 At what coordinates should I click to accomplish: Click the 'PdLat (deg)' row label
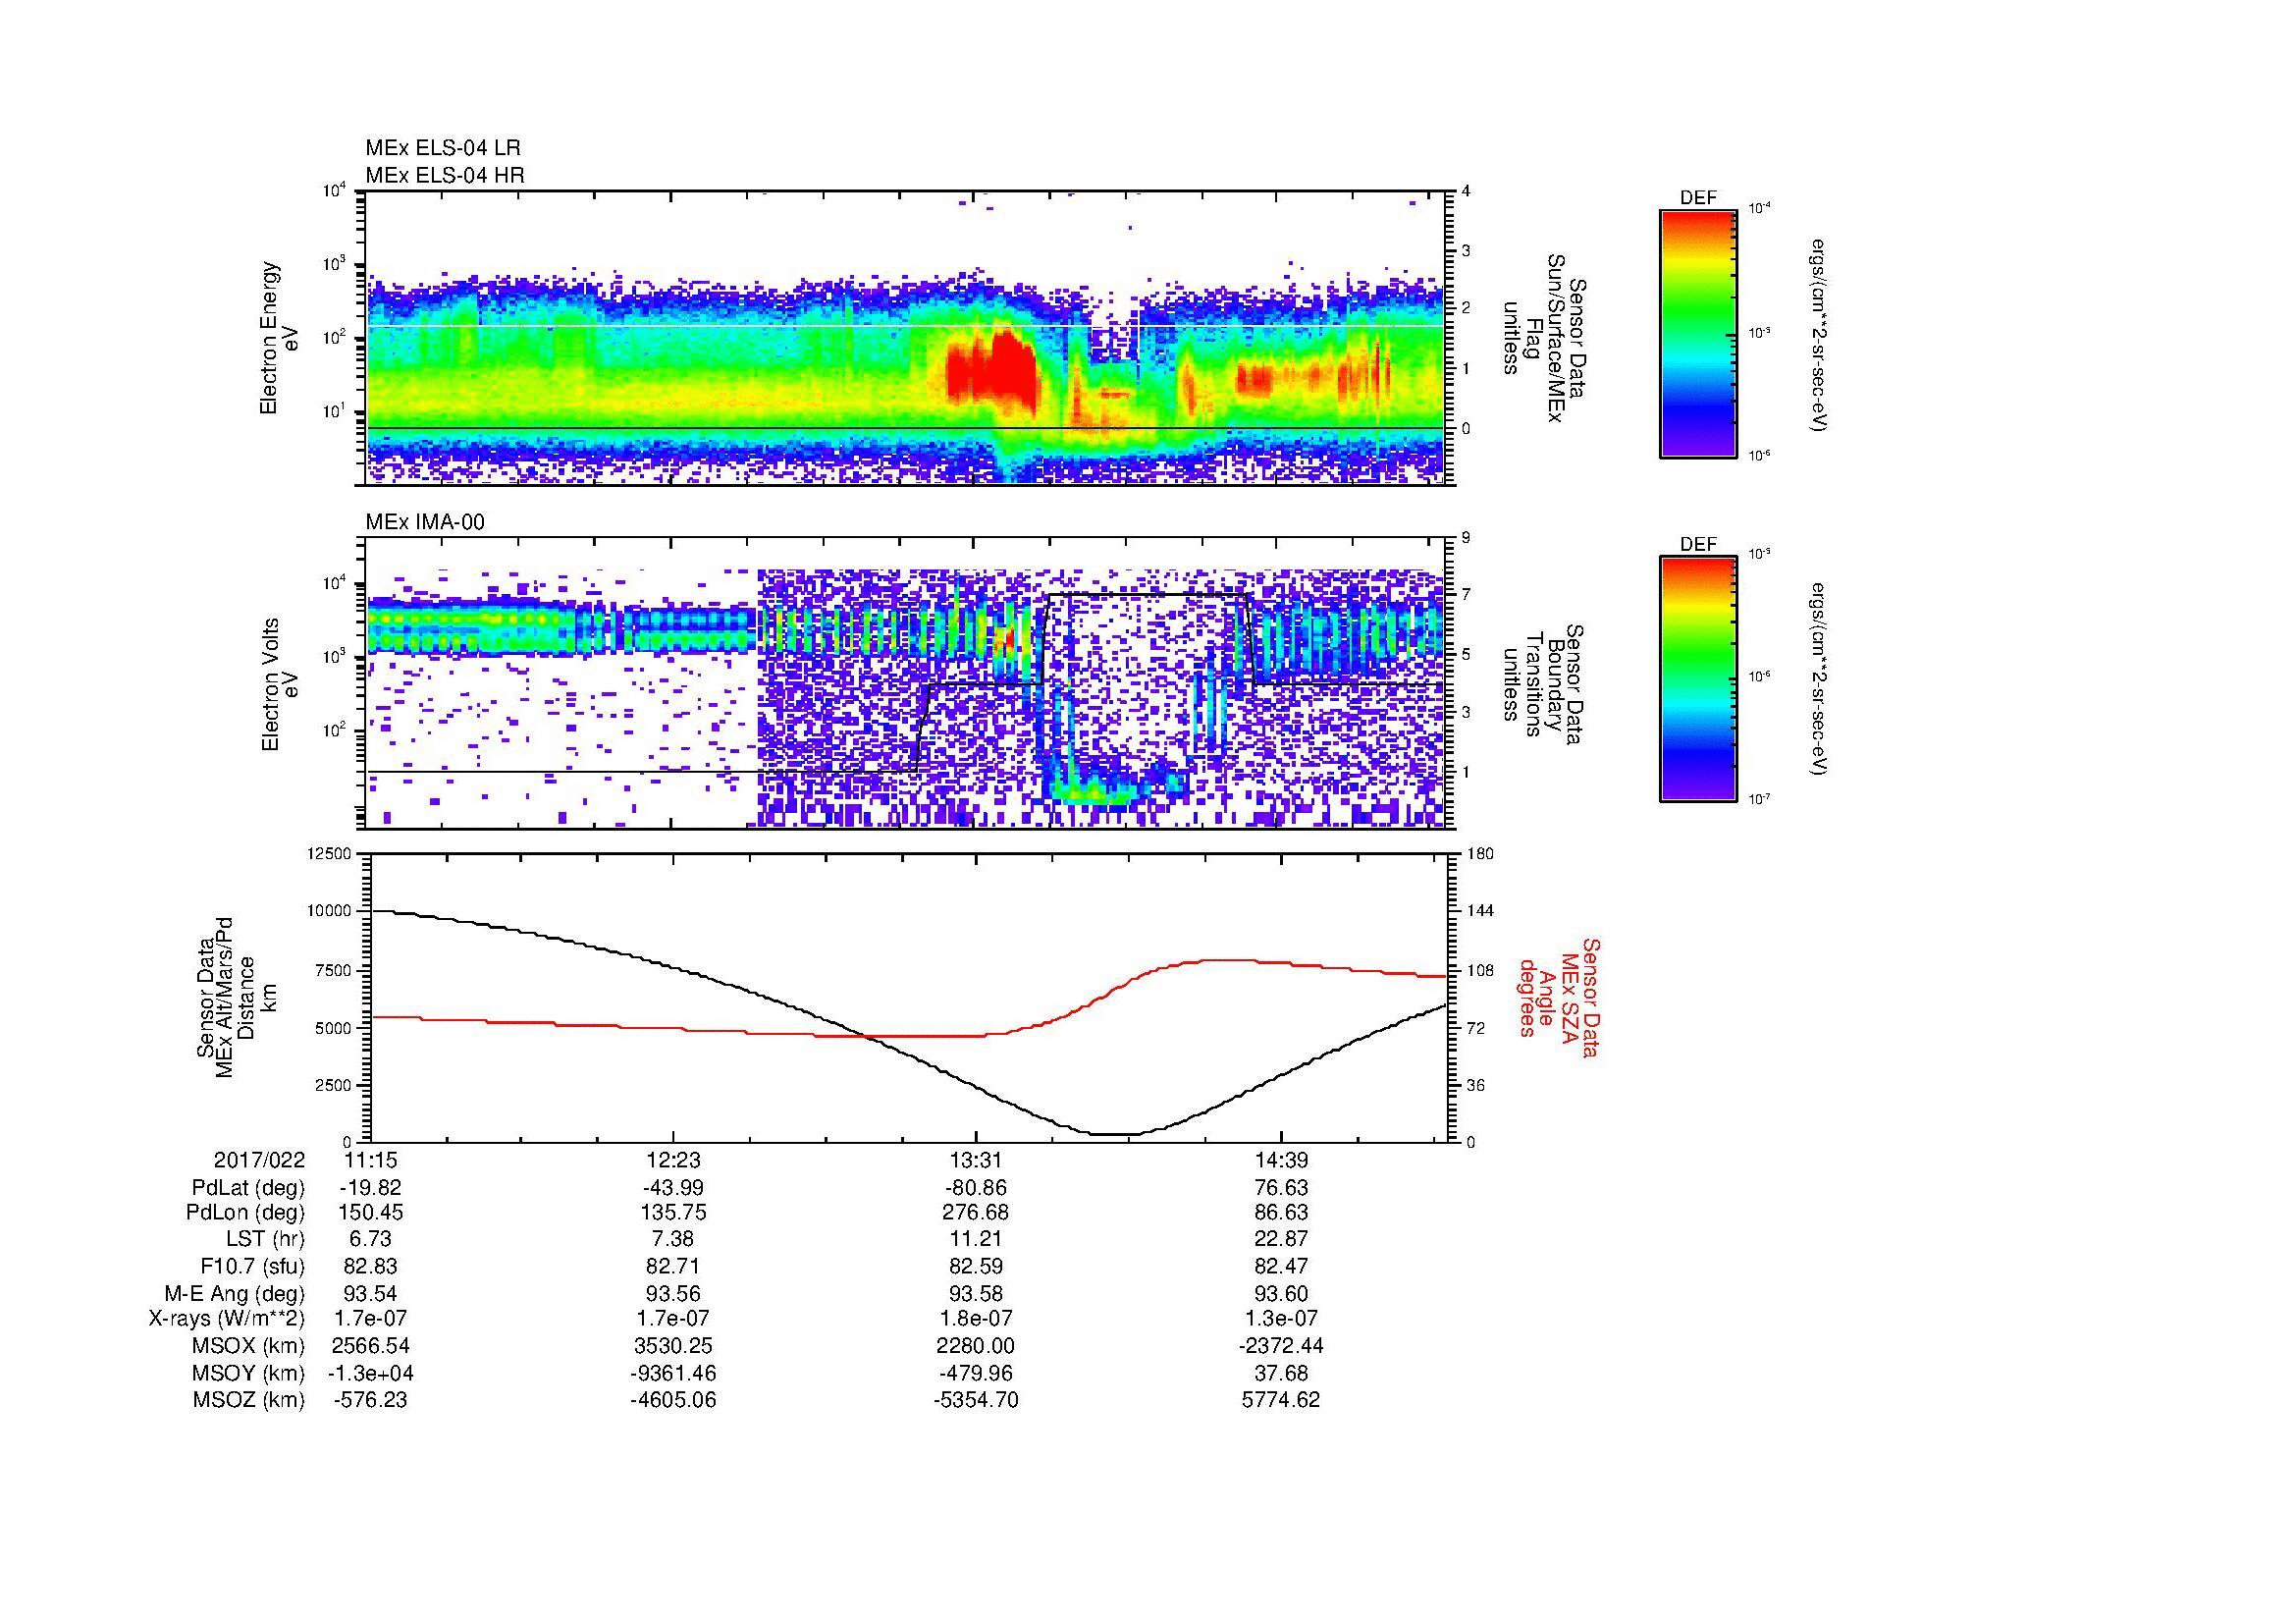click(x=248, y=1188)
